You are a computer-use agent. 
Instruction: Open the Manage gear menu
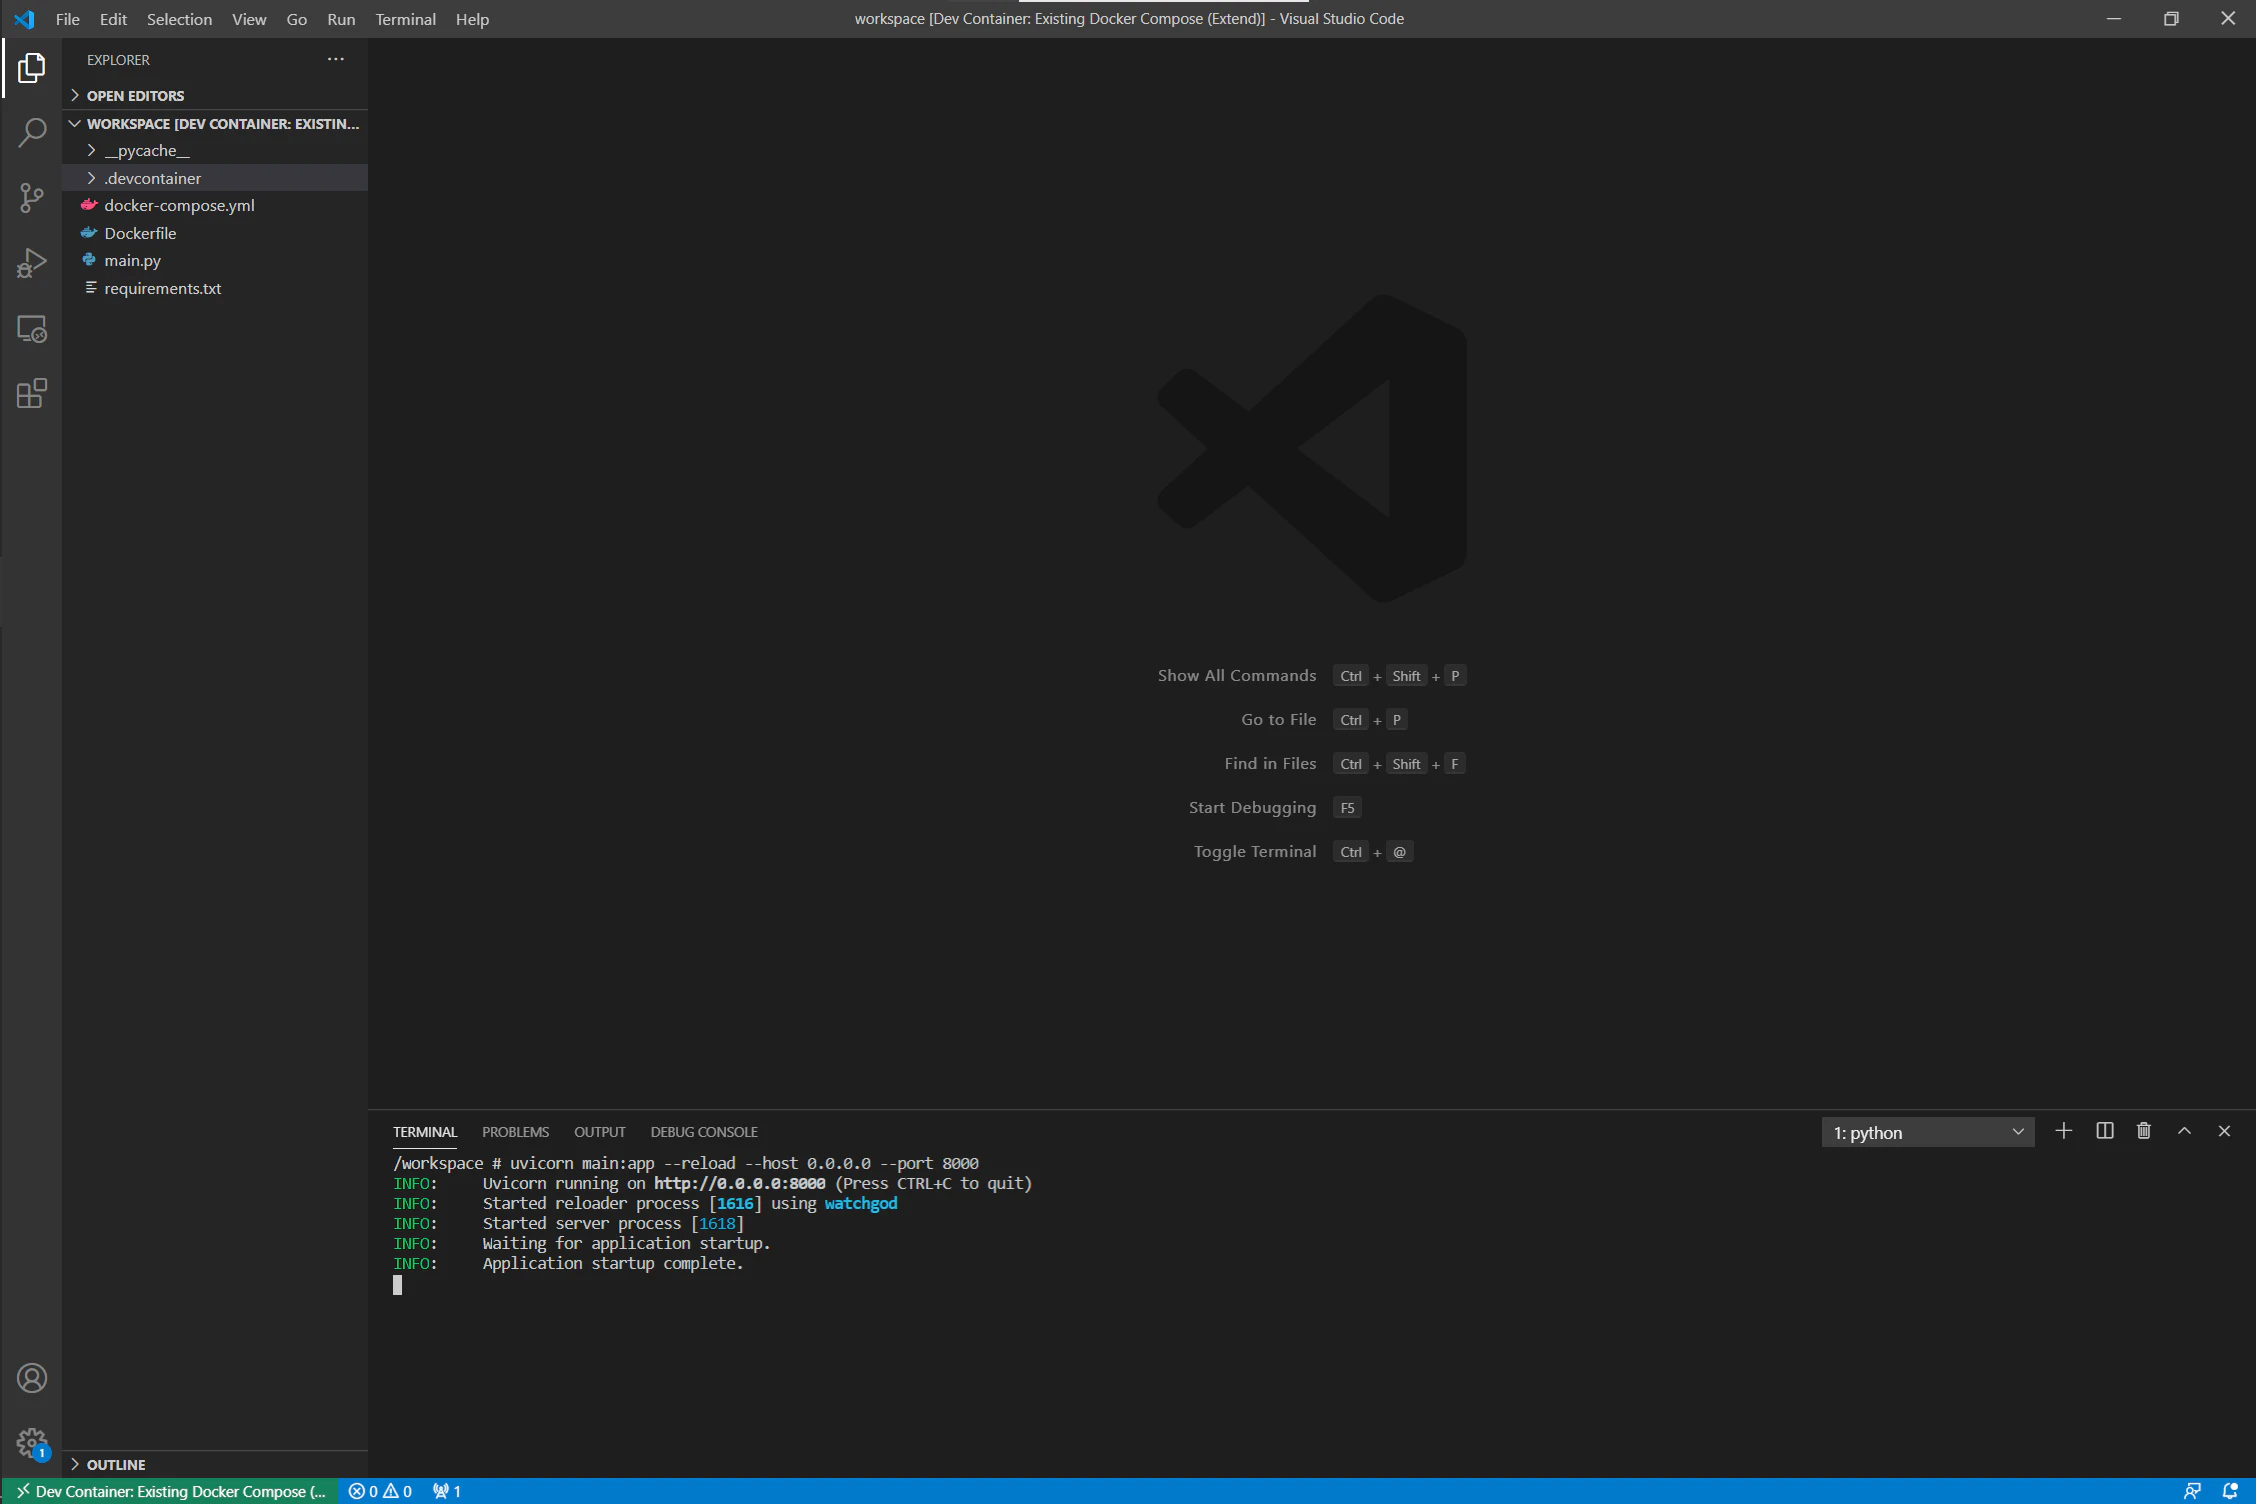pyautogui.click(x=32, y=1442)
